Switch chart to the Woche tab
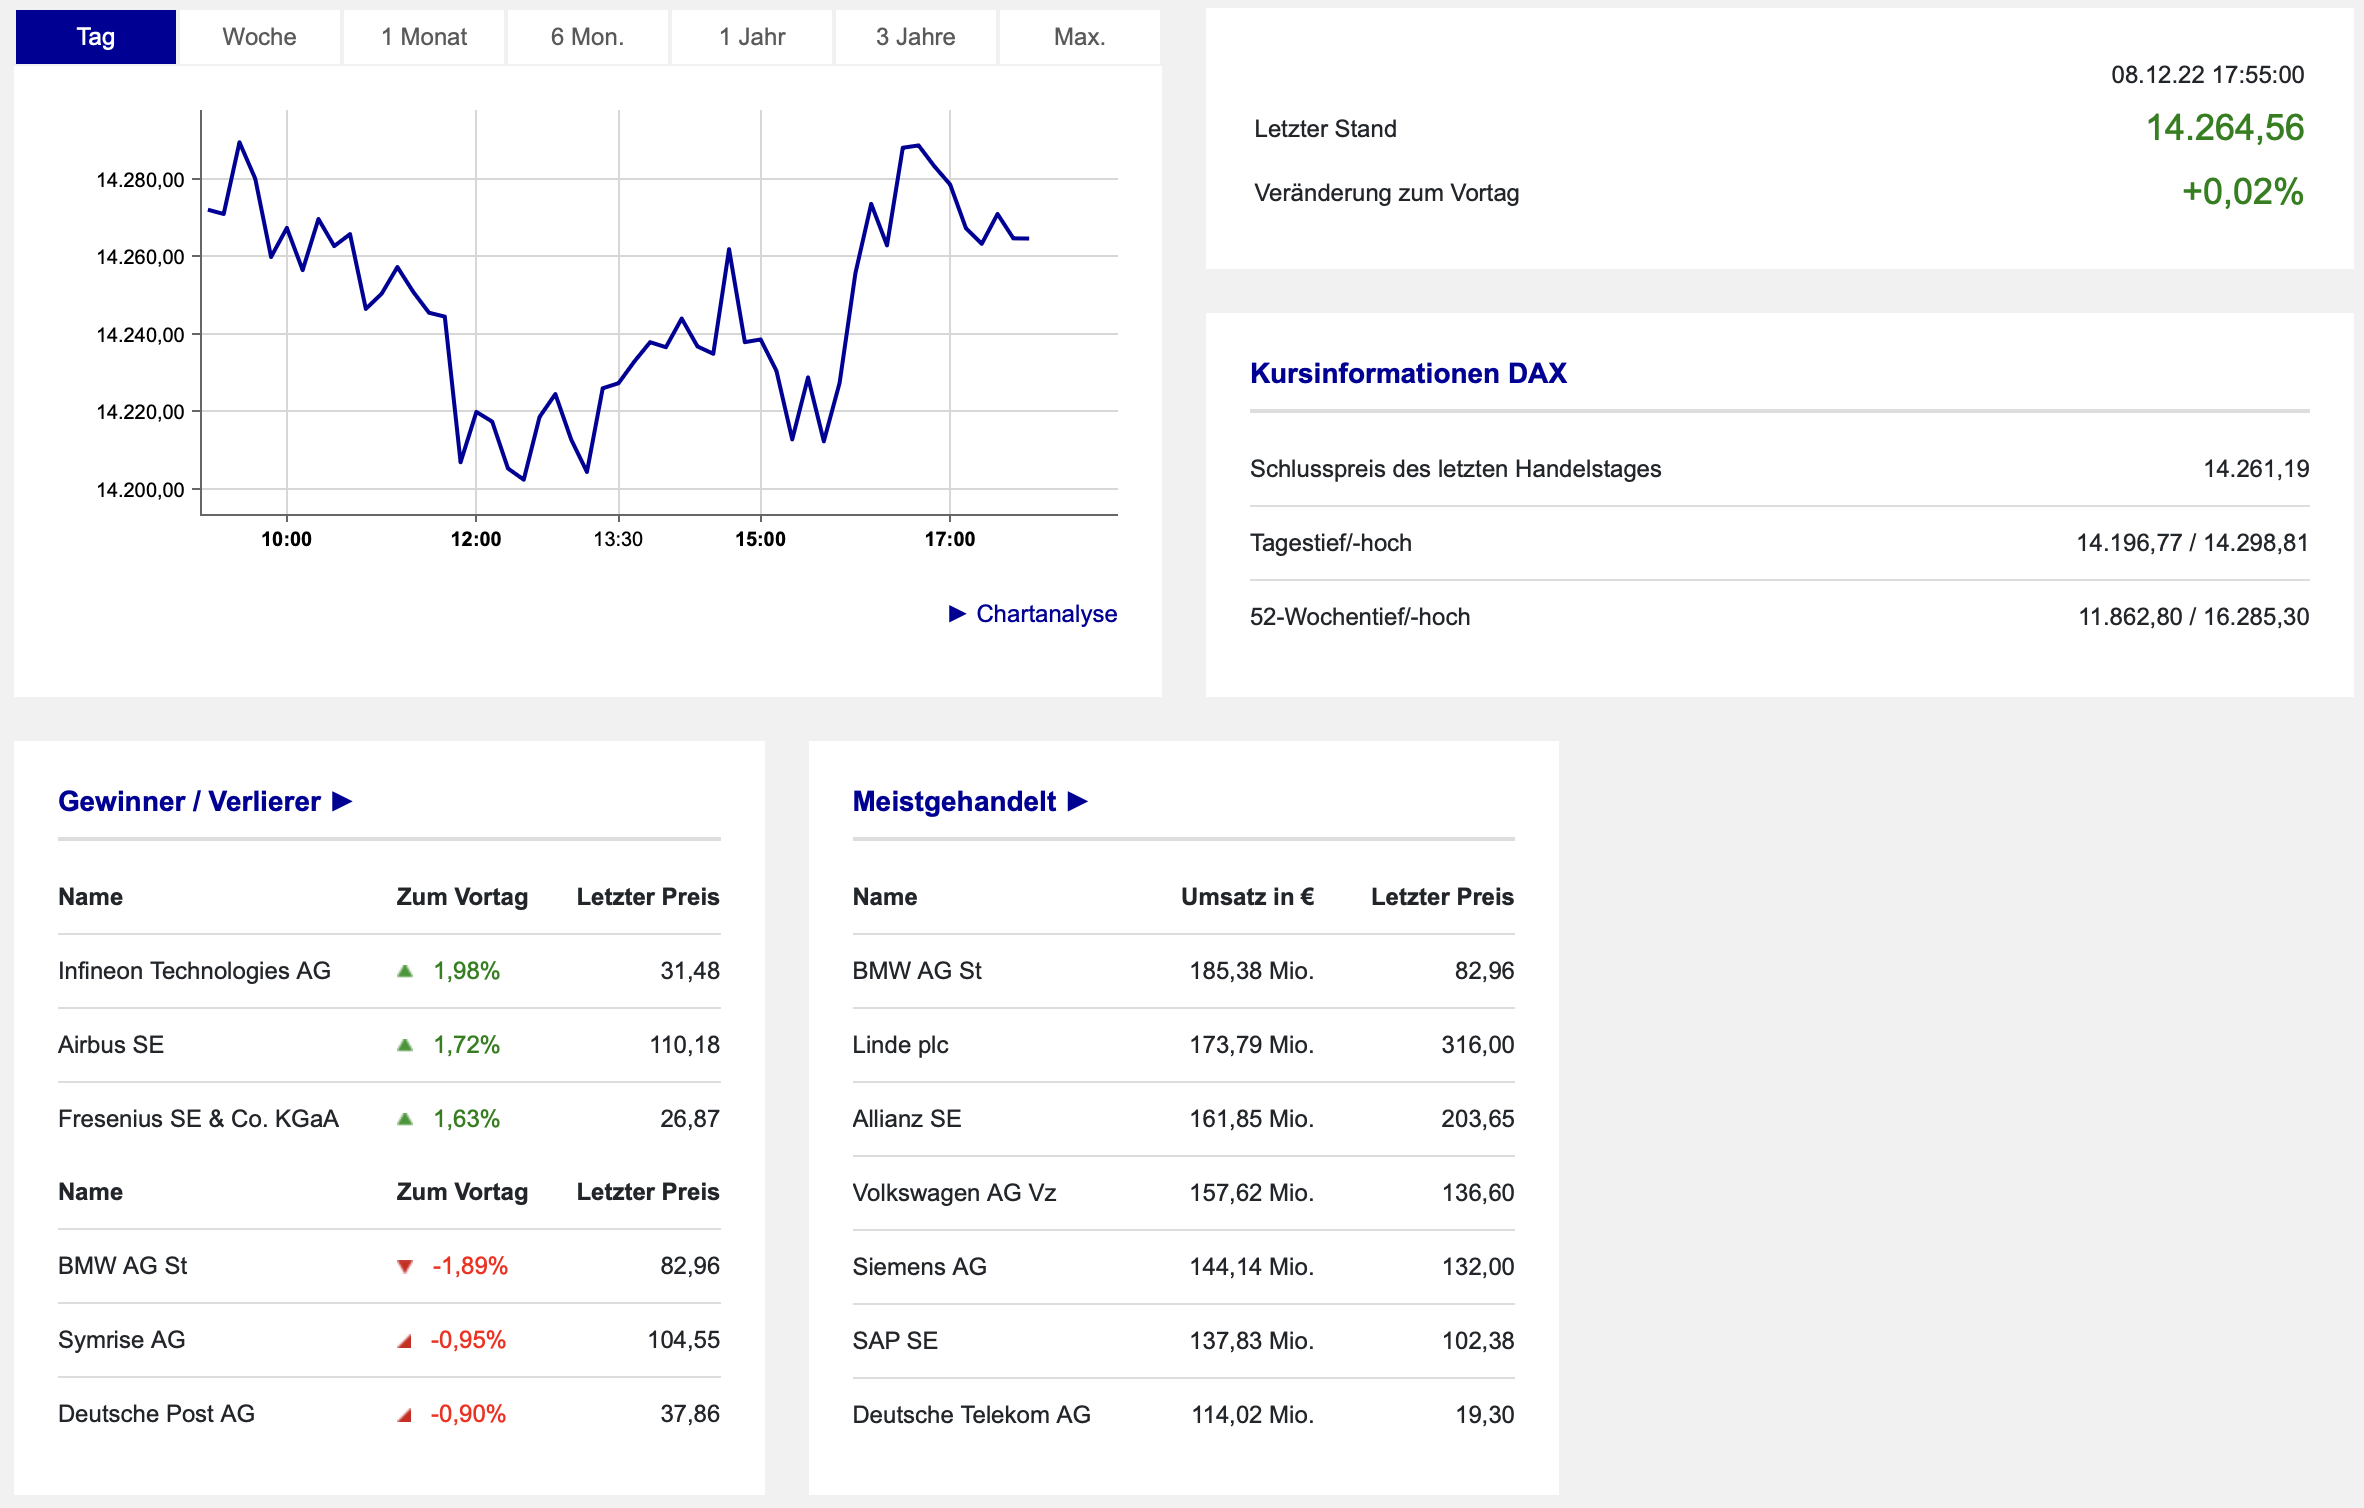Screen dimensions: 2364x1508 click(x=259, y=37)
